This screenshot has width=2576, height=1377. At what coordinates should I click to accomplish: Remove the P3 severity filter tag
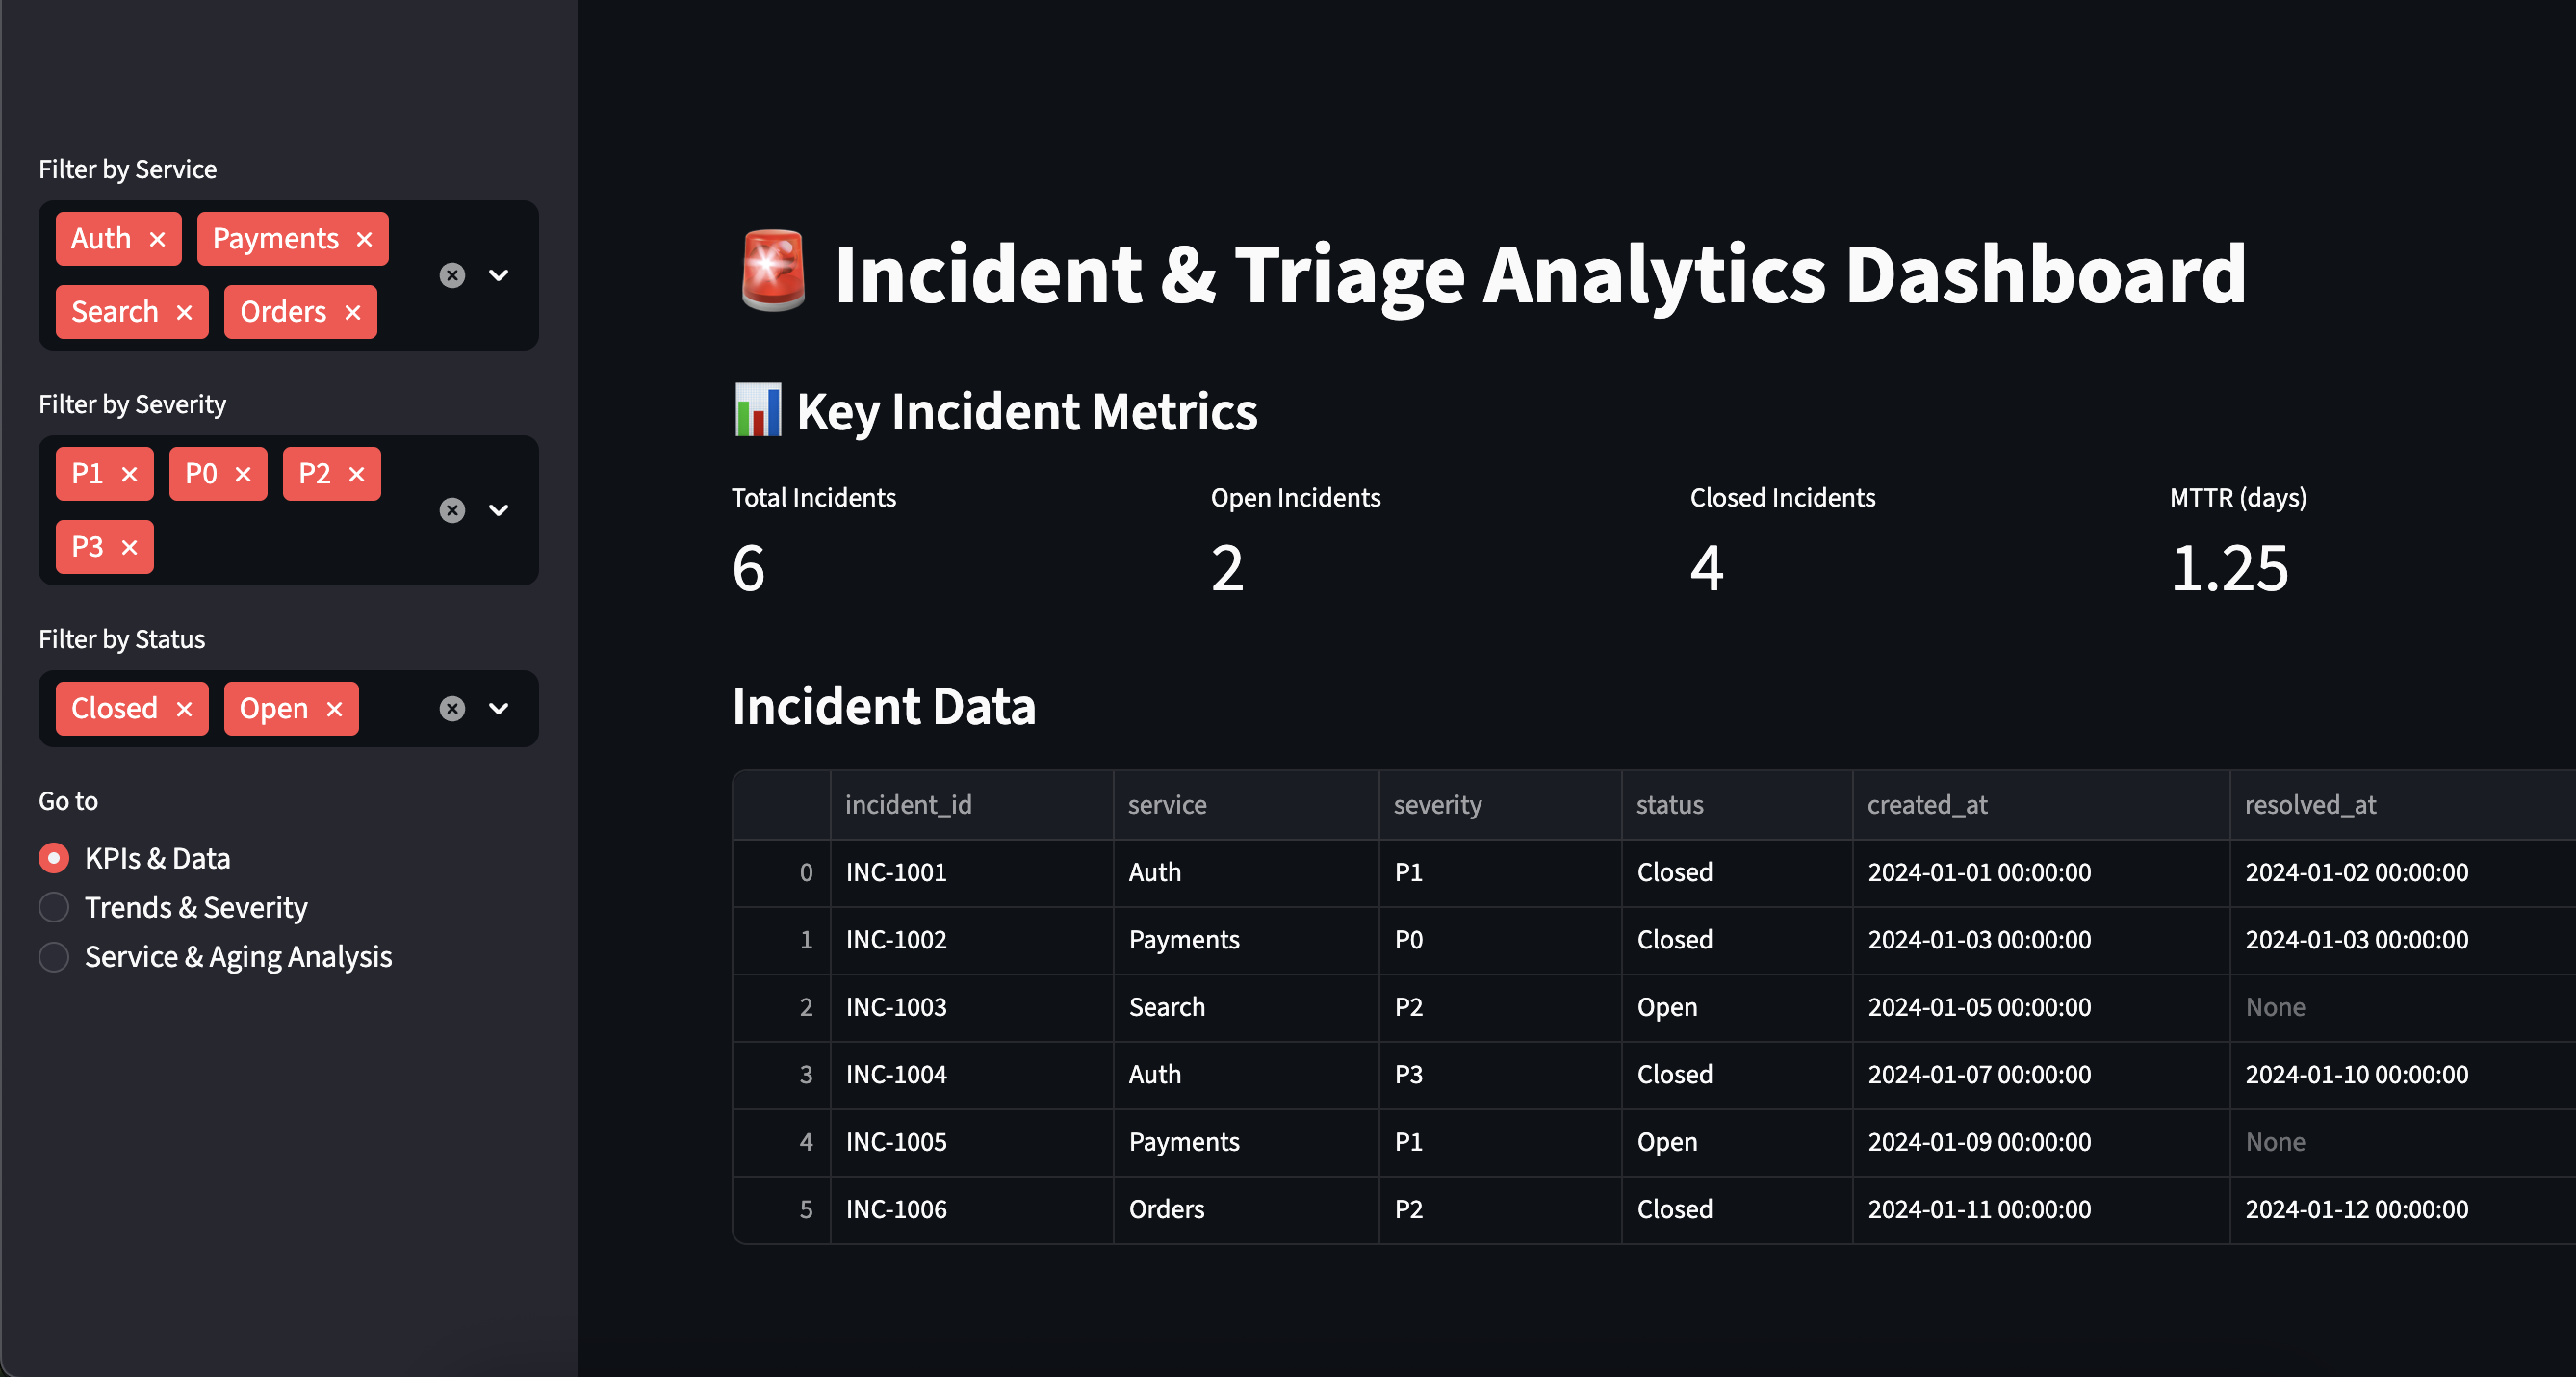[129, 547]
